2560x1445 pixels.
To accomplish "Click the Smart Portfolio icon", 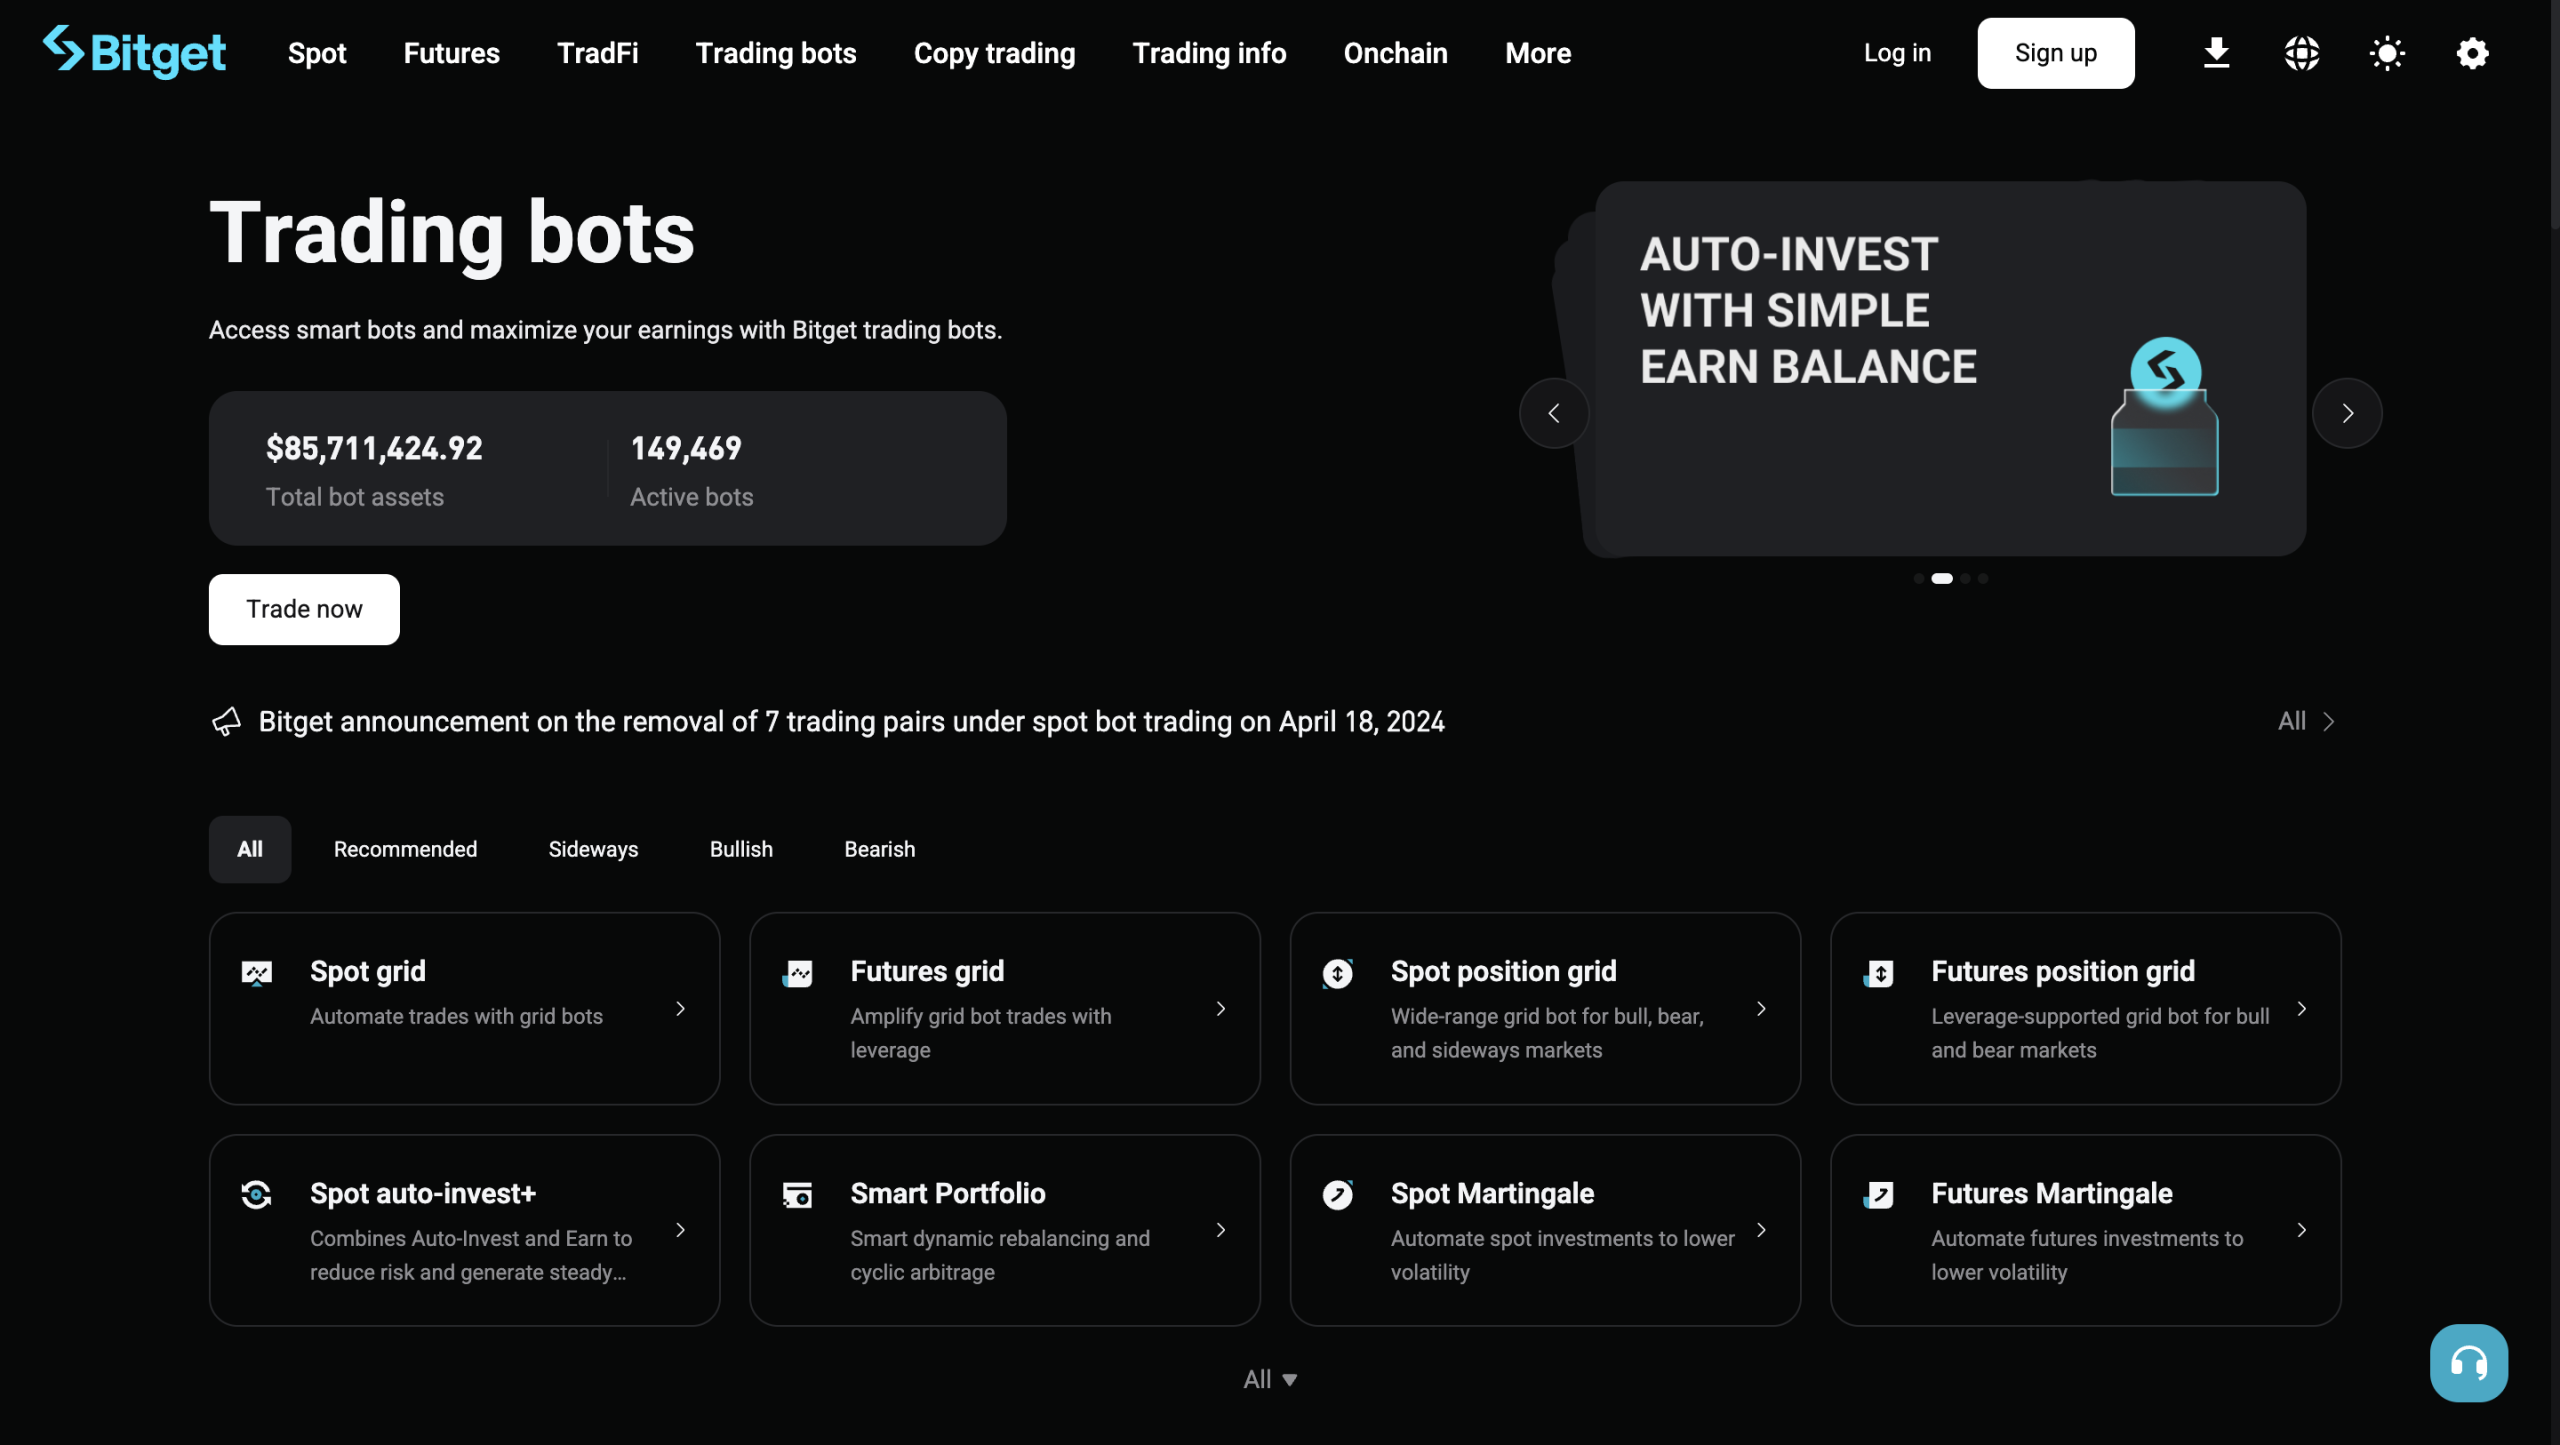I will click(797, 1194).
